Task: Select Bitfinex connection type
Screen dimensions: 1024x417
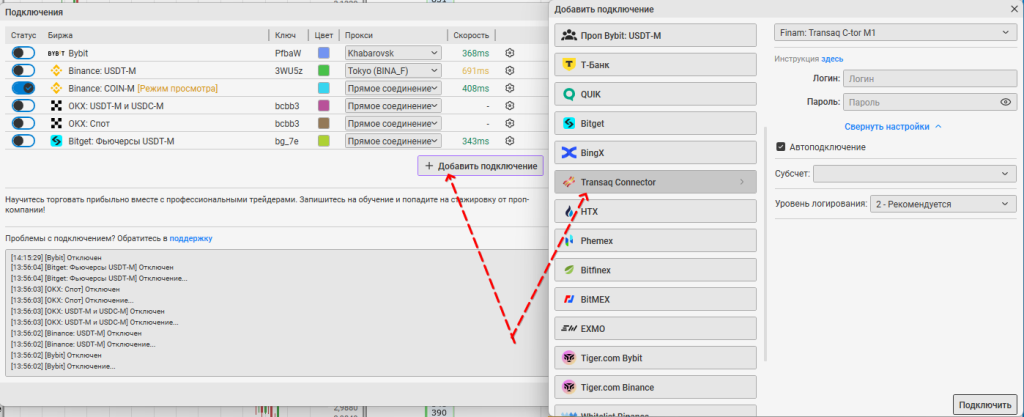Action: click(655, 270)
